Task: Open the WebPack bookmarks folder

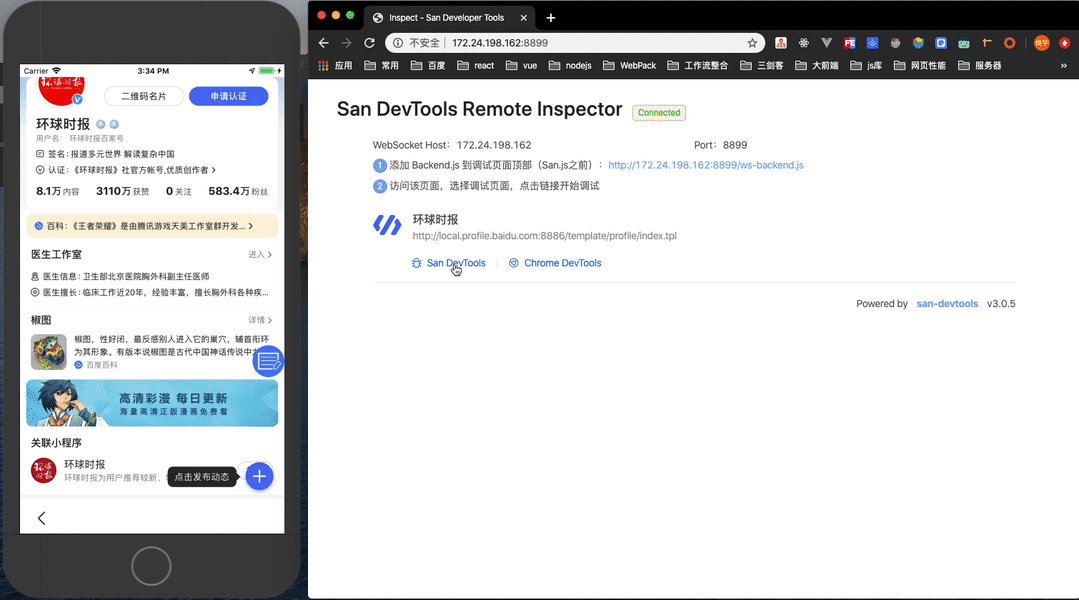Action: [x=630, y=65]
